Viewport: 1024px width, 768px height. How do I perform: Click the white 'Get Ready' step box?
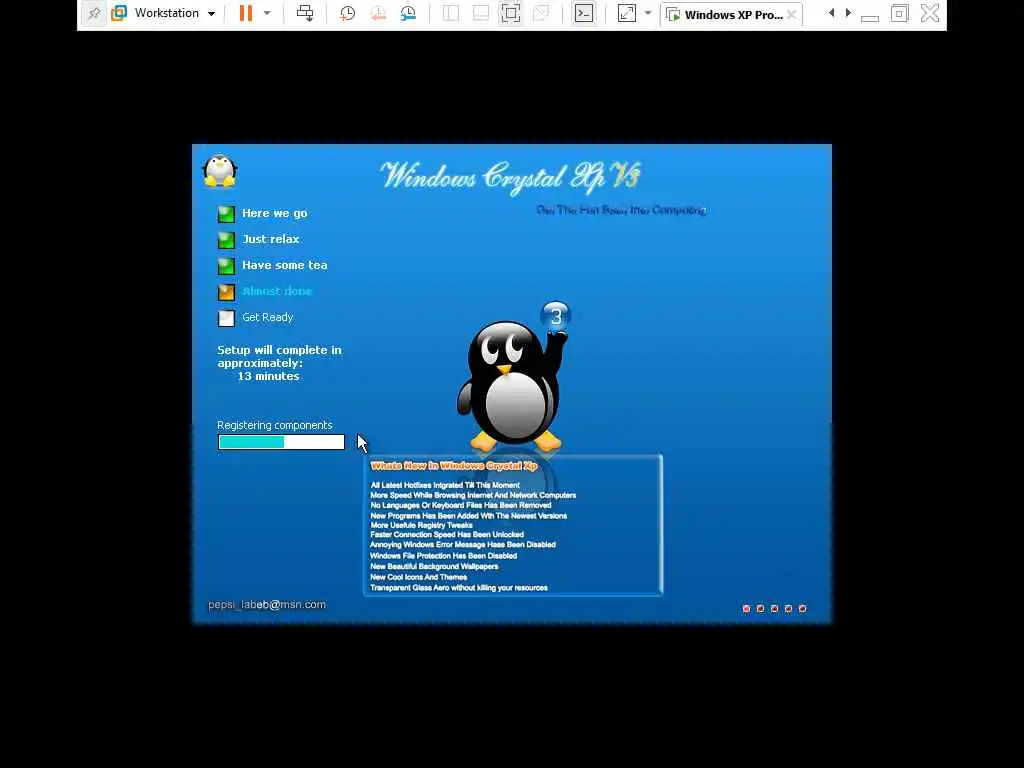click(226, 318)
